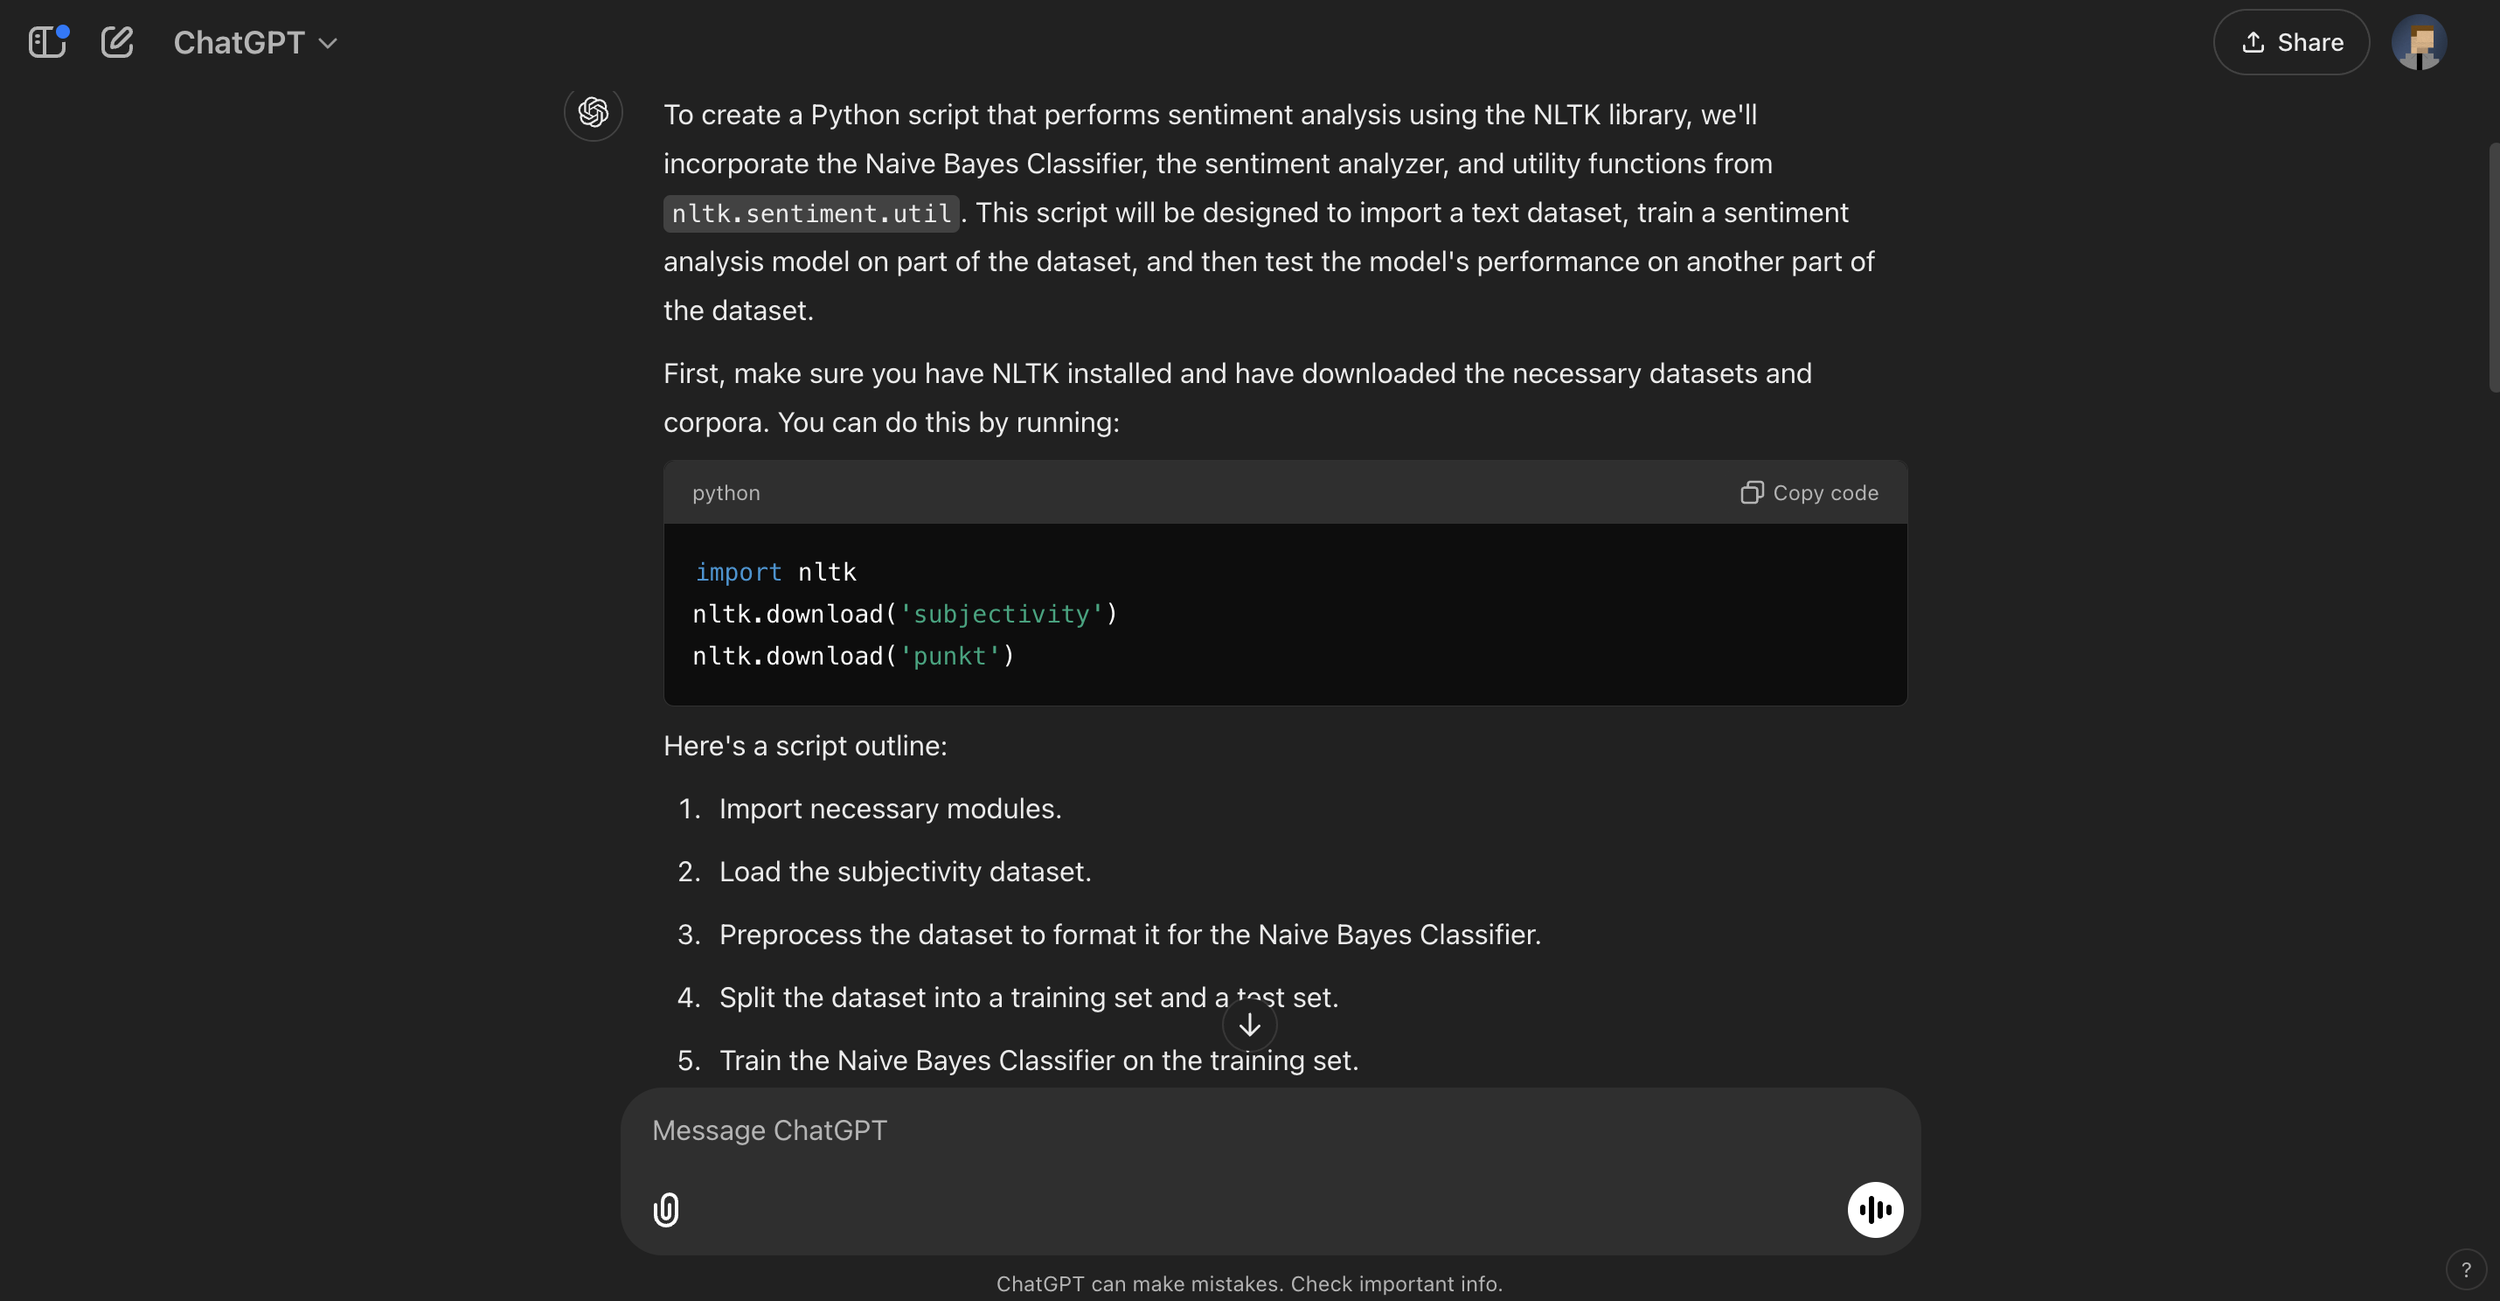Click list item Load the subjectivity dataset
Screen dimensions: 2500x1301
click(904, 872)
